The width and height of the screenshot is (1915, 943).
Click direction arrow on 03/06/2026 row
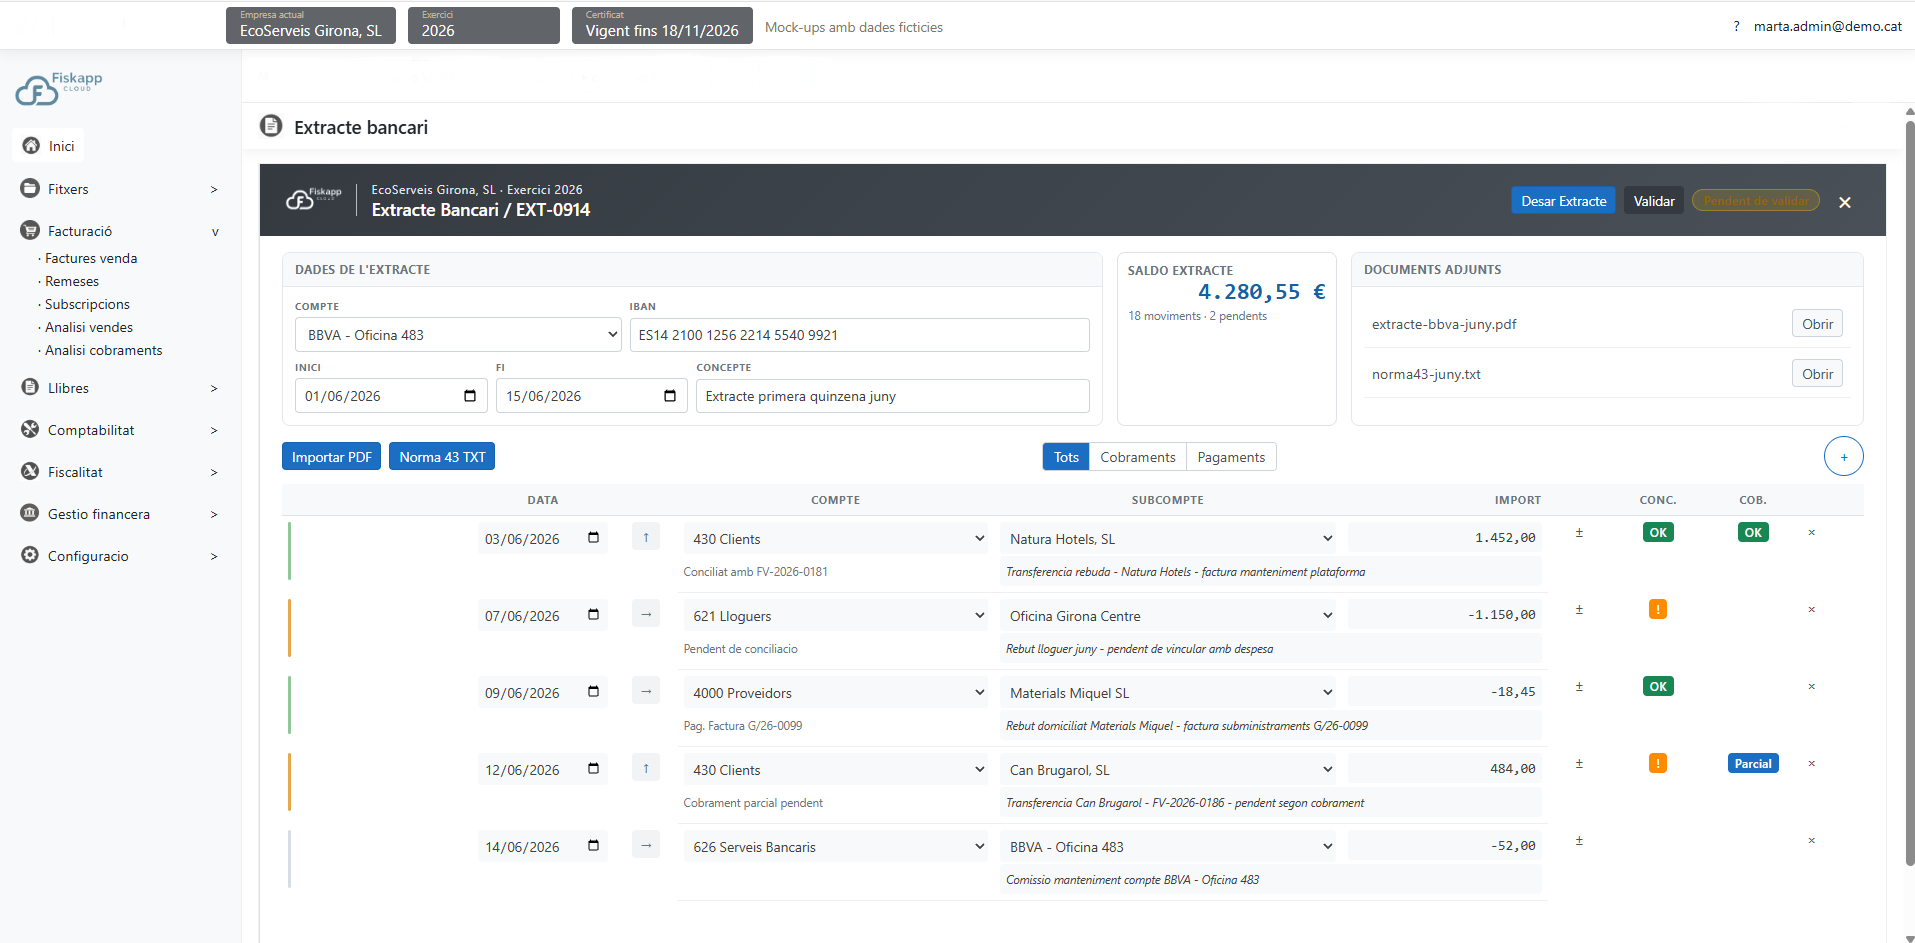pyautogui.click(x=646, y=537)
